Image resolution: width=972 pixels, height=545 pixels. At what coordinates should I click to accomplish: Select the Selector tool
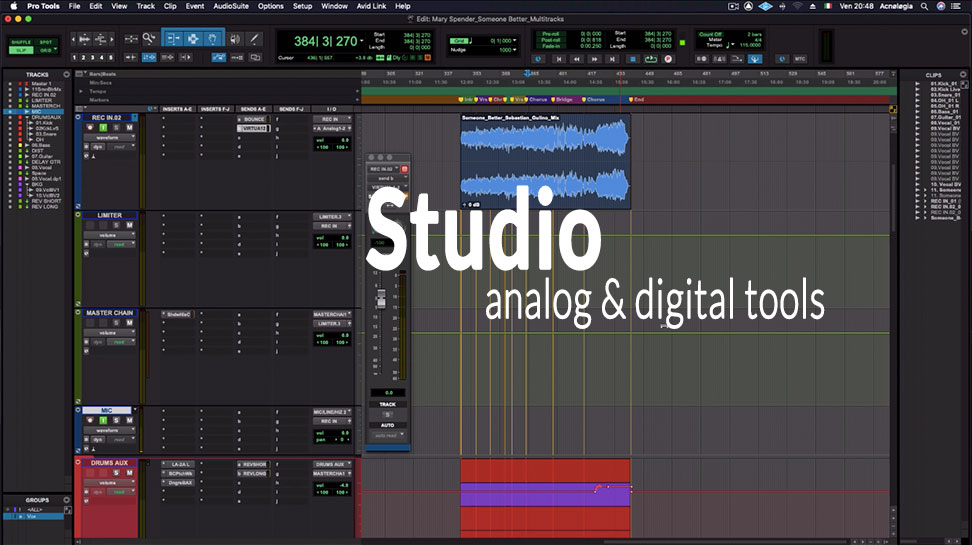click(x=193, y=39)
